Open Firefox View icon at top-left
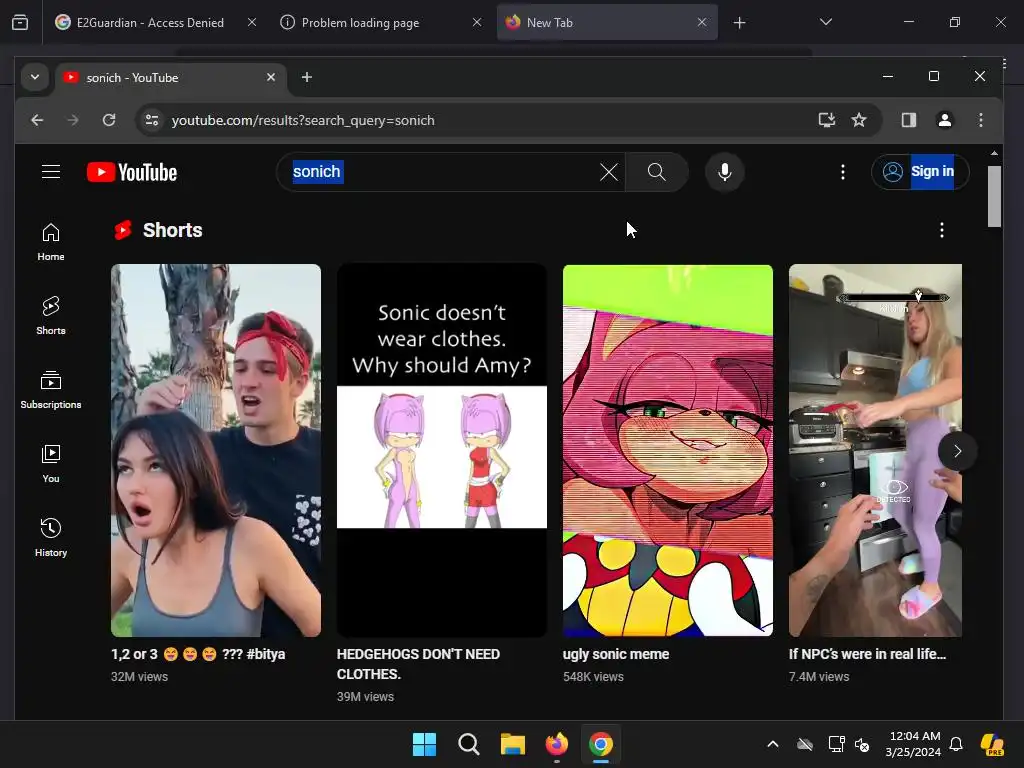 tap(20, 22)
